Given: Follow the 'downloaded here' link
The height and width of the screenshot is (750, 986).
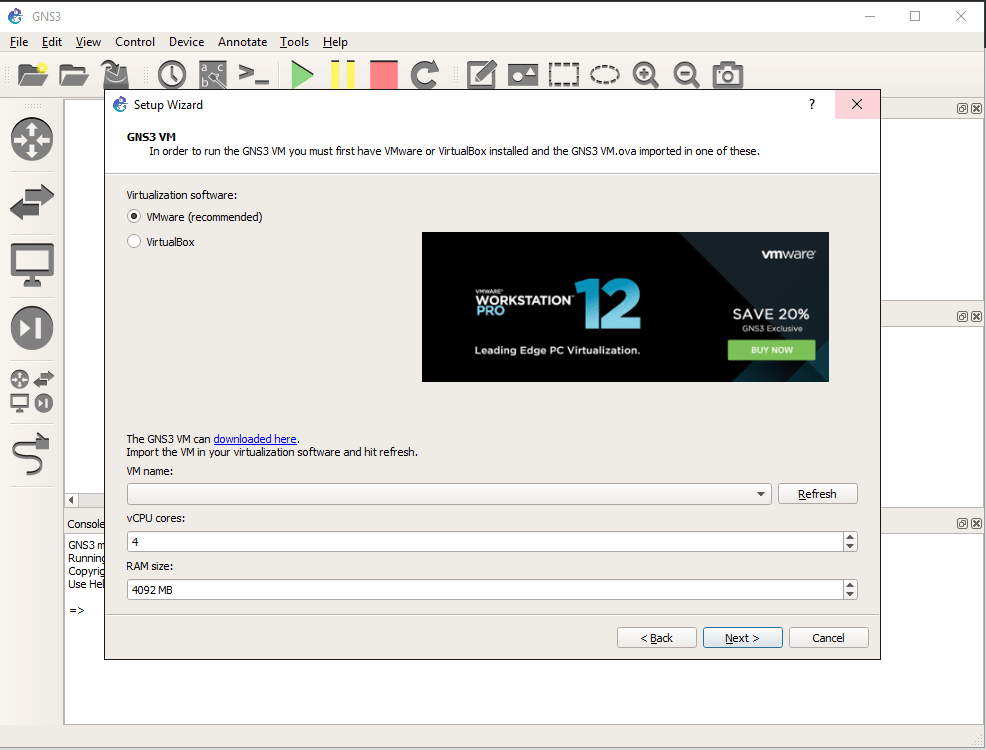Looking at the screenshot, I should tap(255, 439).
